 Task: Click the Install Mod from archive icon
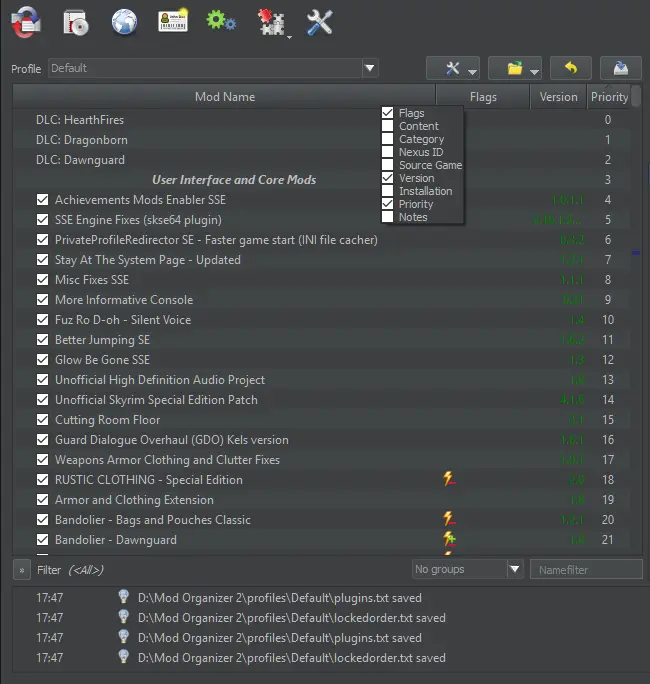click(76, 23)
